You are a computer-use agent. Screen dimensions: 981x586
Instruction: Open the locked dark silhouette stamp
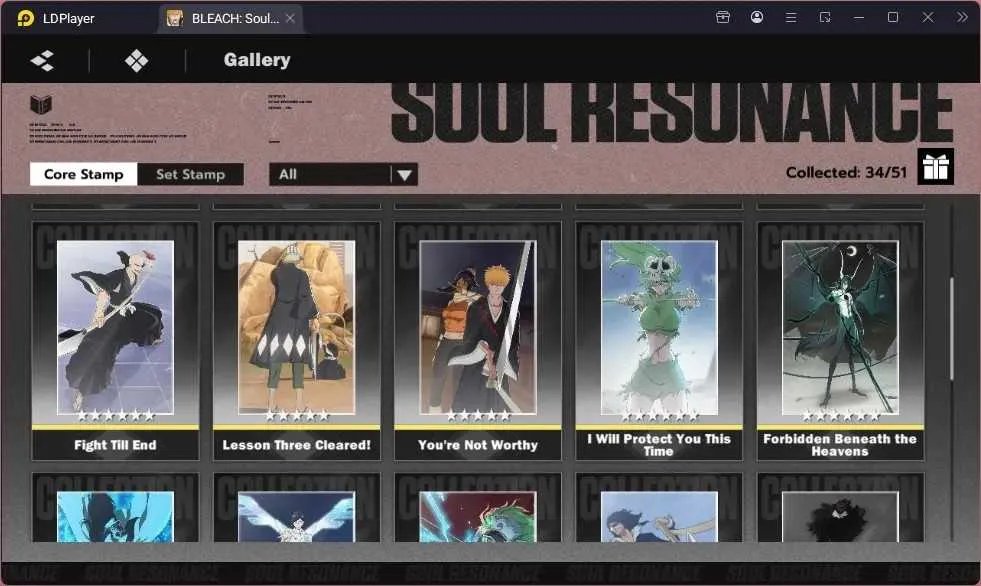(840, 507)
